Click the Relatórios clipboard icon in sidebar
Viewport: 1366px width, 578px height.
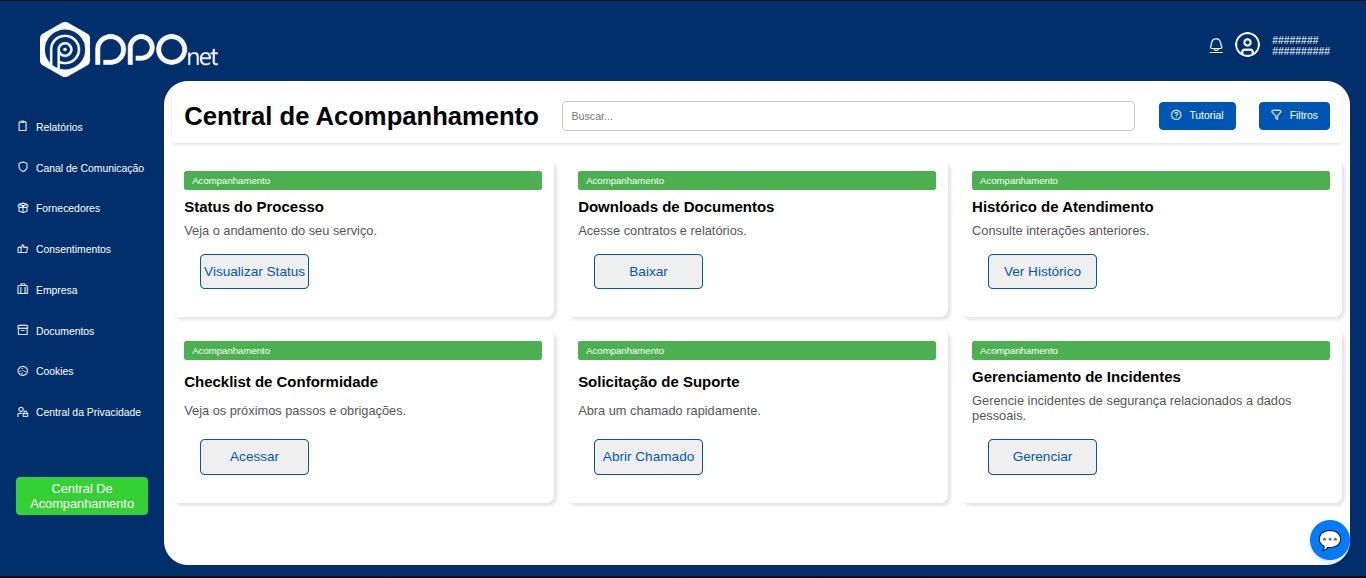tap(23, 127)
